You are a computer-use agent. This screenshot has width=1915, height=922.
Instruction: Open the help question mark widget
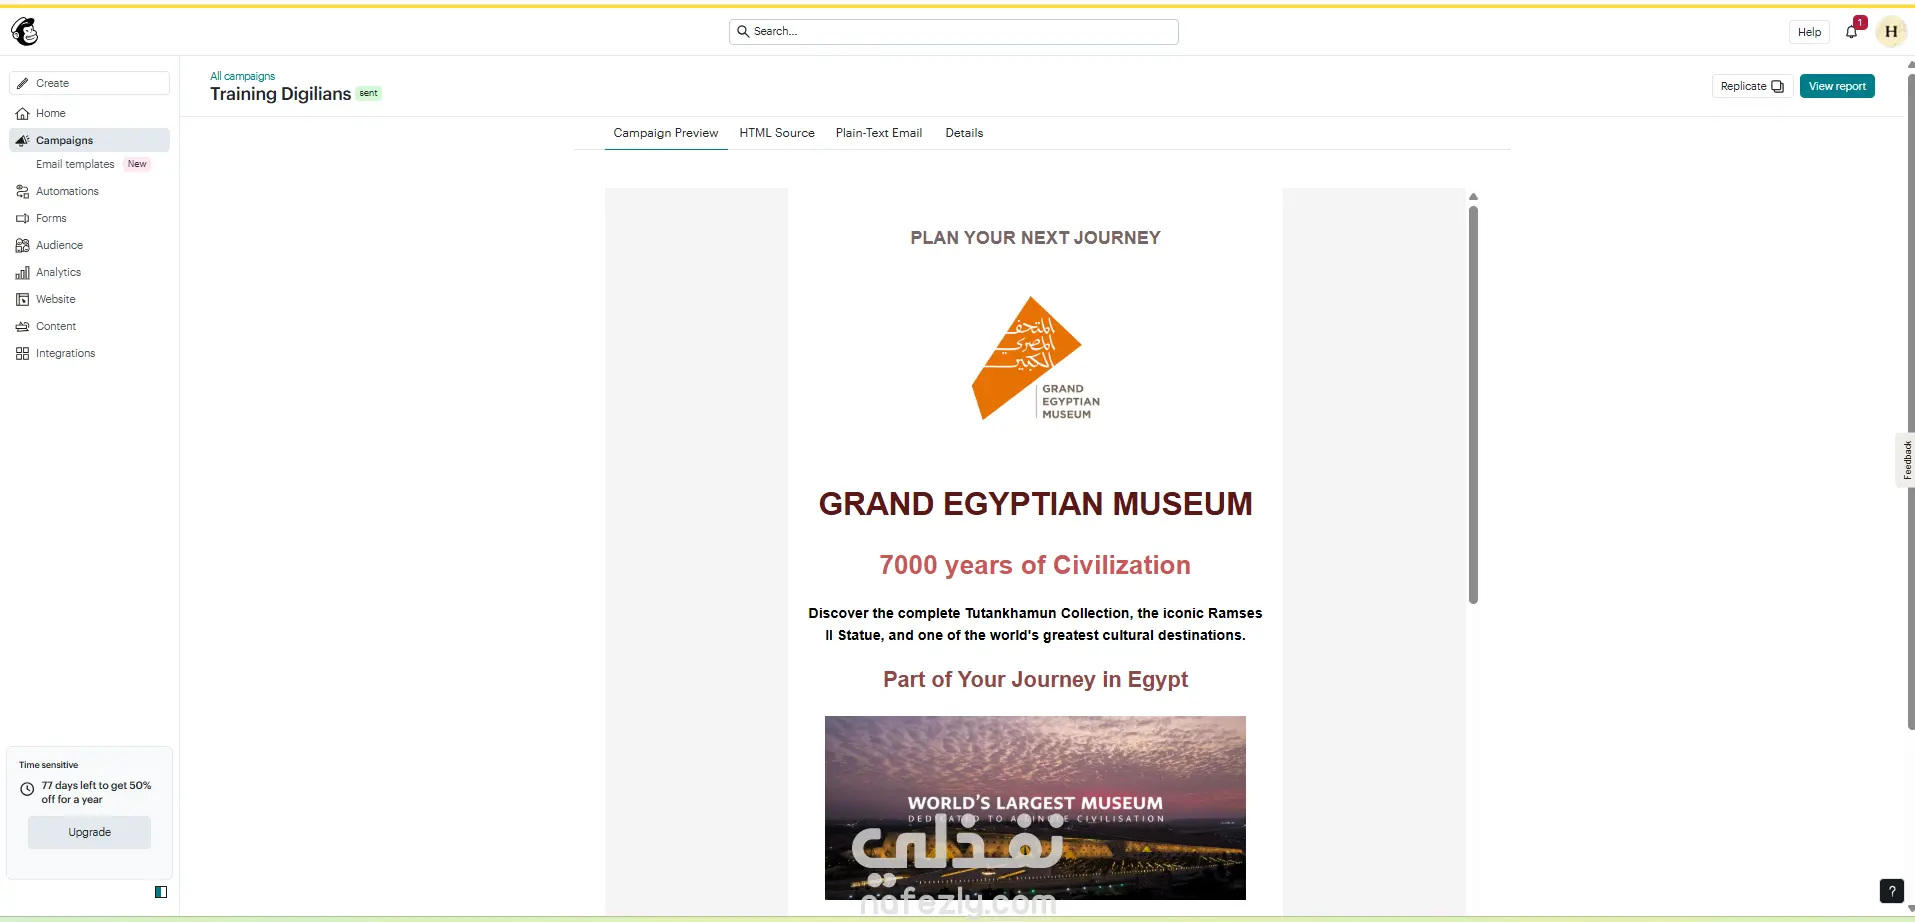[x=1892, y=891]
